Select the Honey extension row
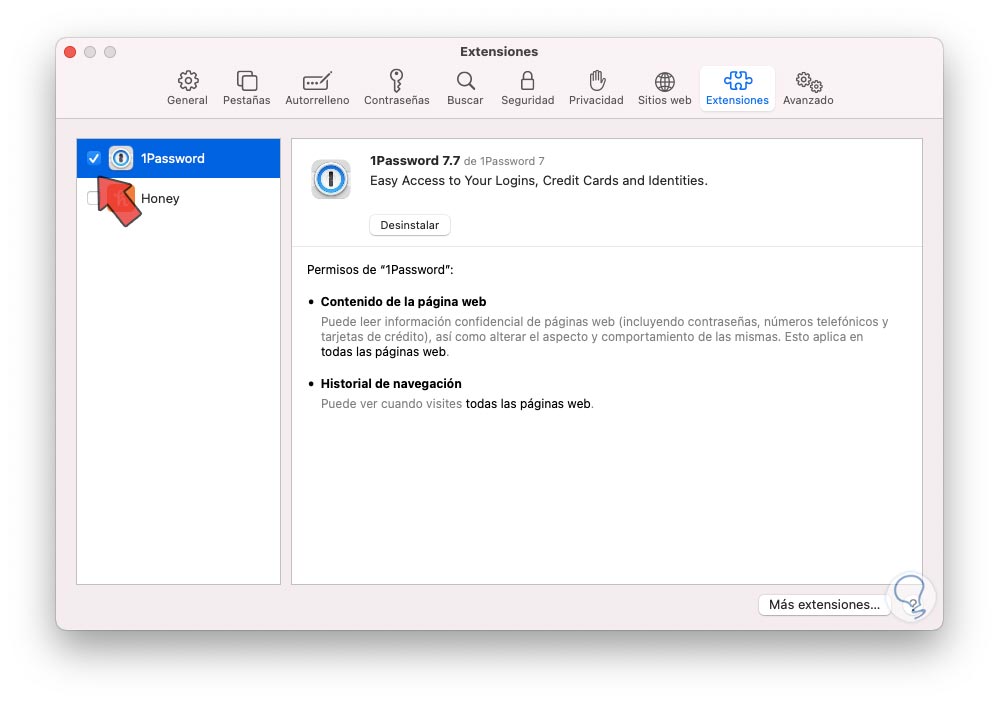Image resolution: width=999 pixels, height=704 pixels. point(178,198)
